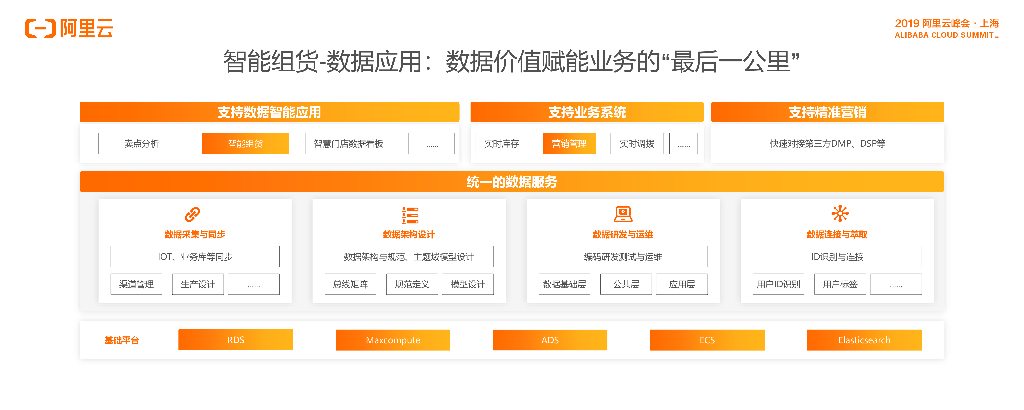Click the 卖点分析 item
This screenshot has height=410, width=1024.
[141, 144]
